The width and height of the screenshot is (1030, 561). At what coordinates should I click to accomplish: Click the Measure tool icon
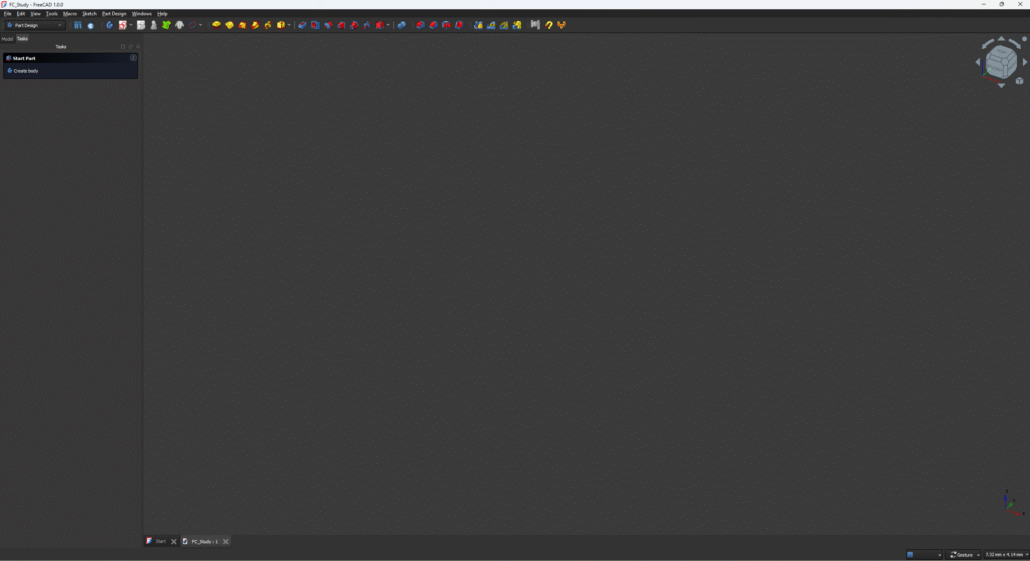point(535,25)
